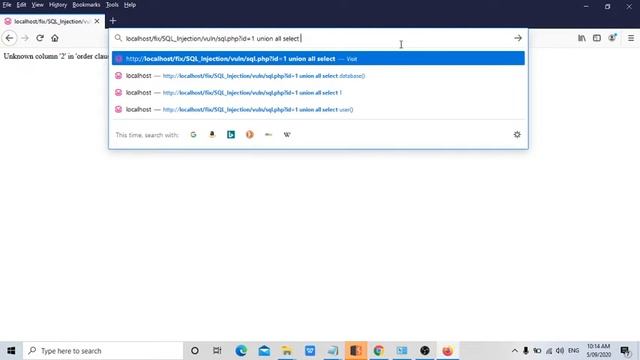Search this time with Wikipedia
640x360 pixels.
point(287,135)
